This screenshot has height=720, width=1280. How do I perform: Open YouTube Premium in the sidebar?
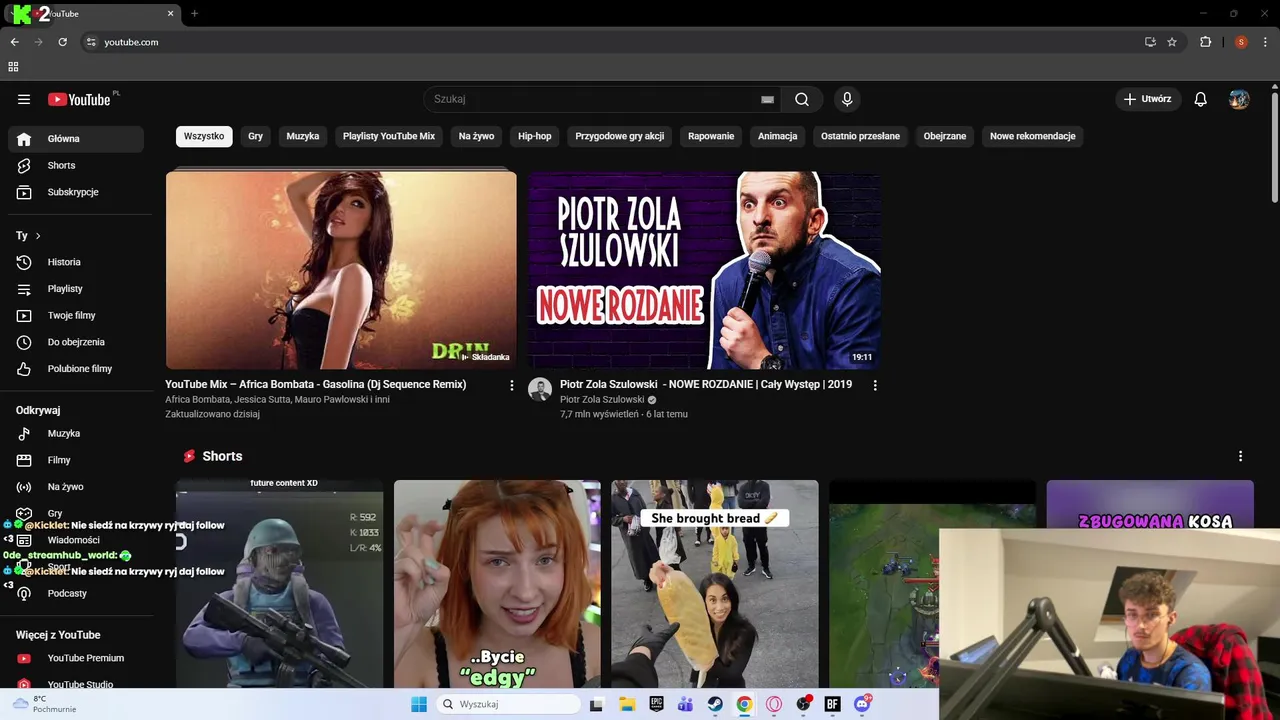(x=76, y=658)
